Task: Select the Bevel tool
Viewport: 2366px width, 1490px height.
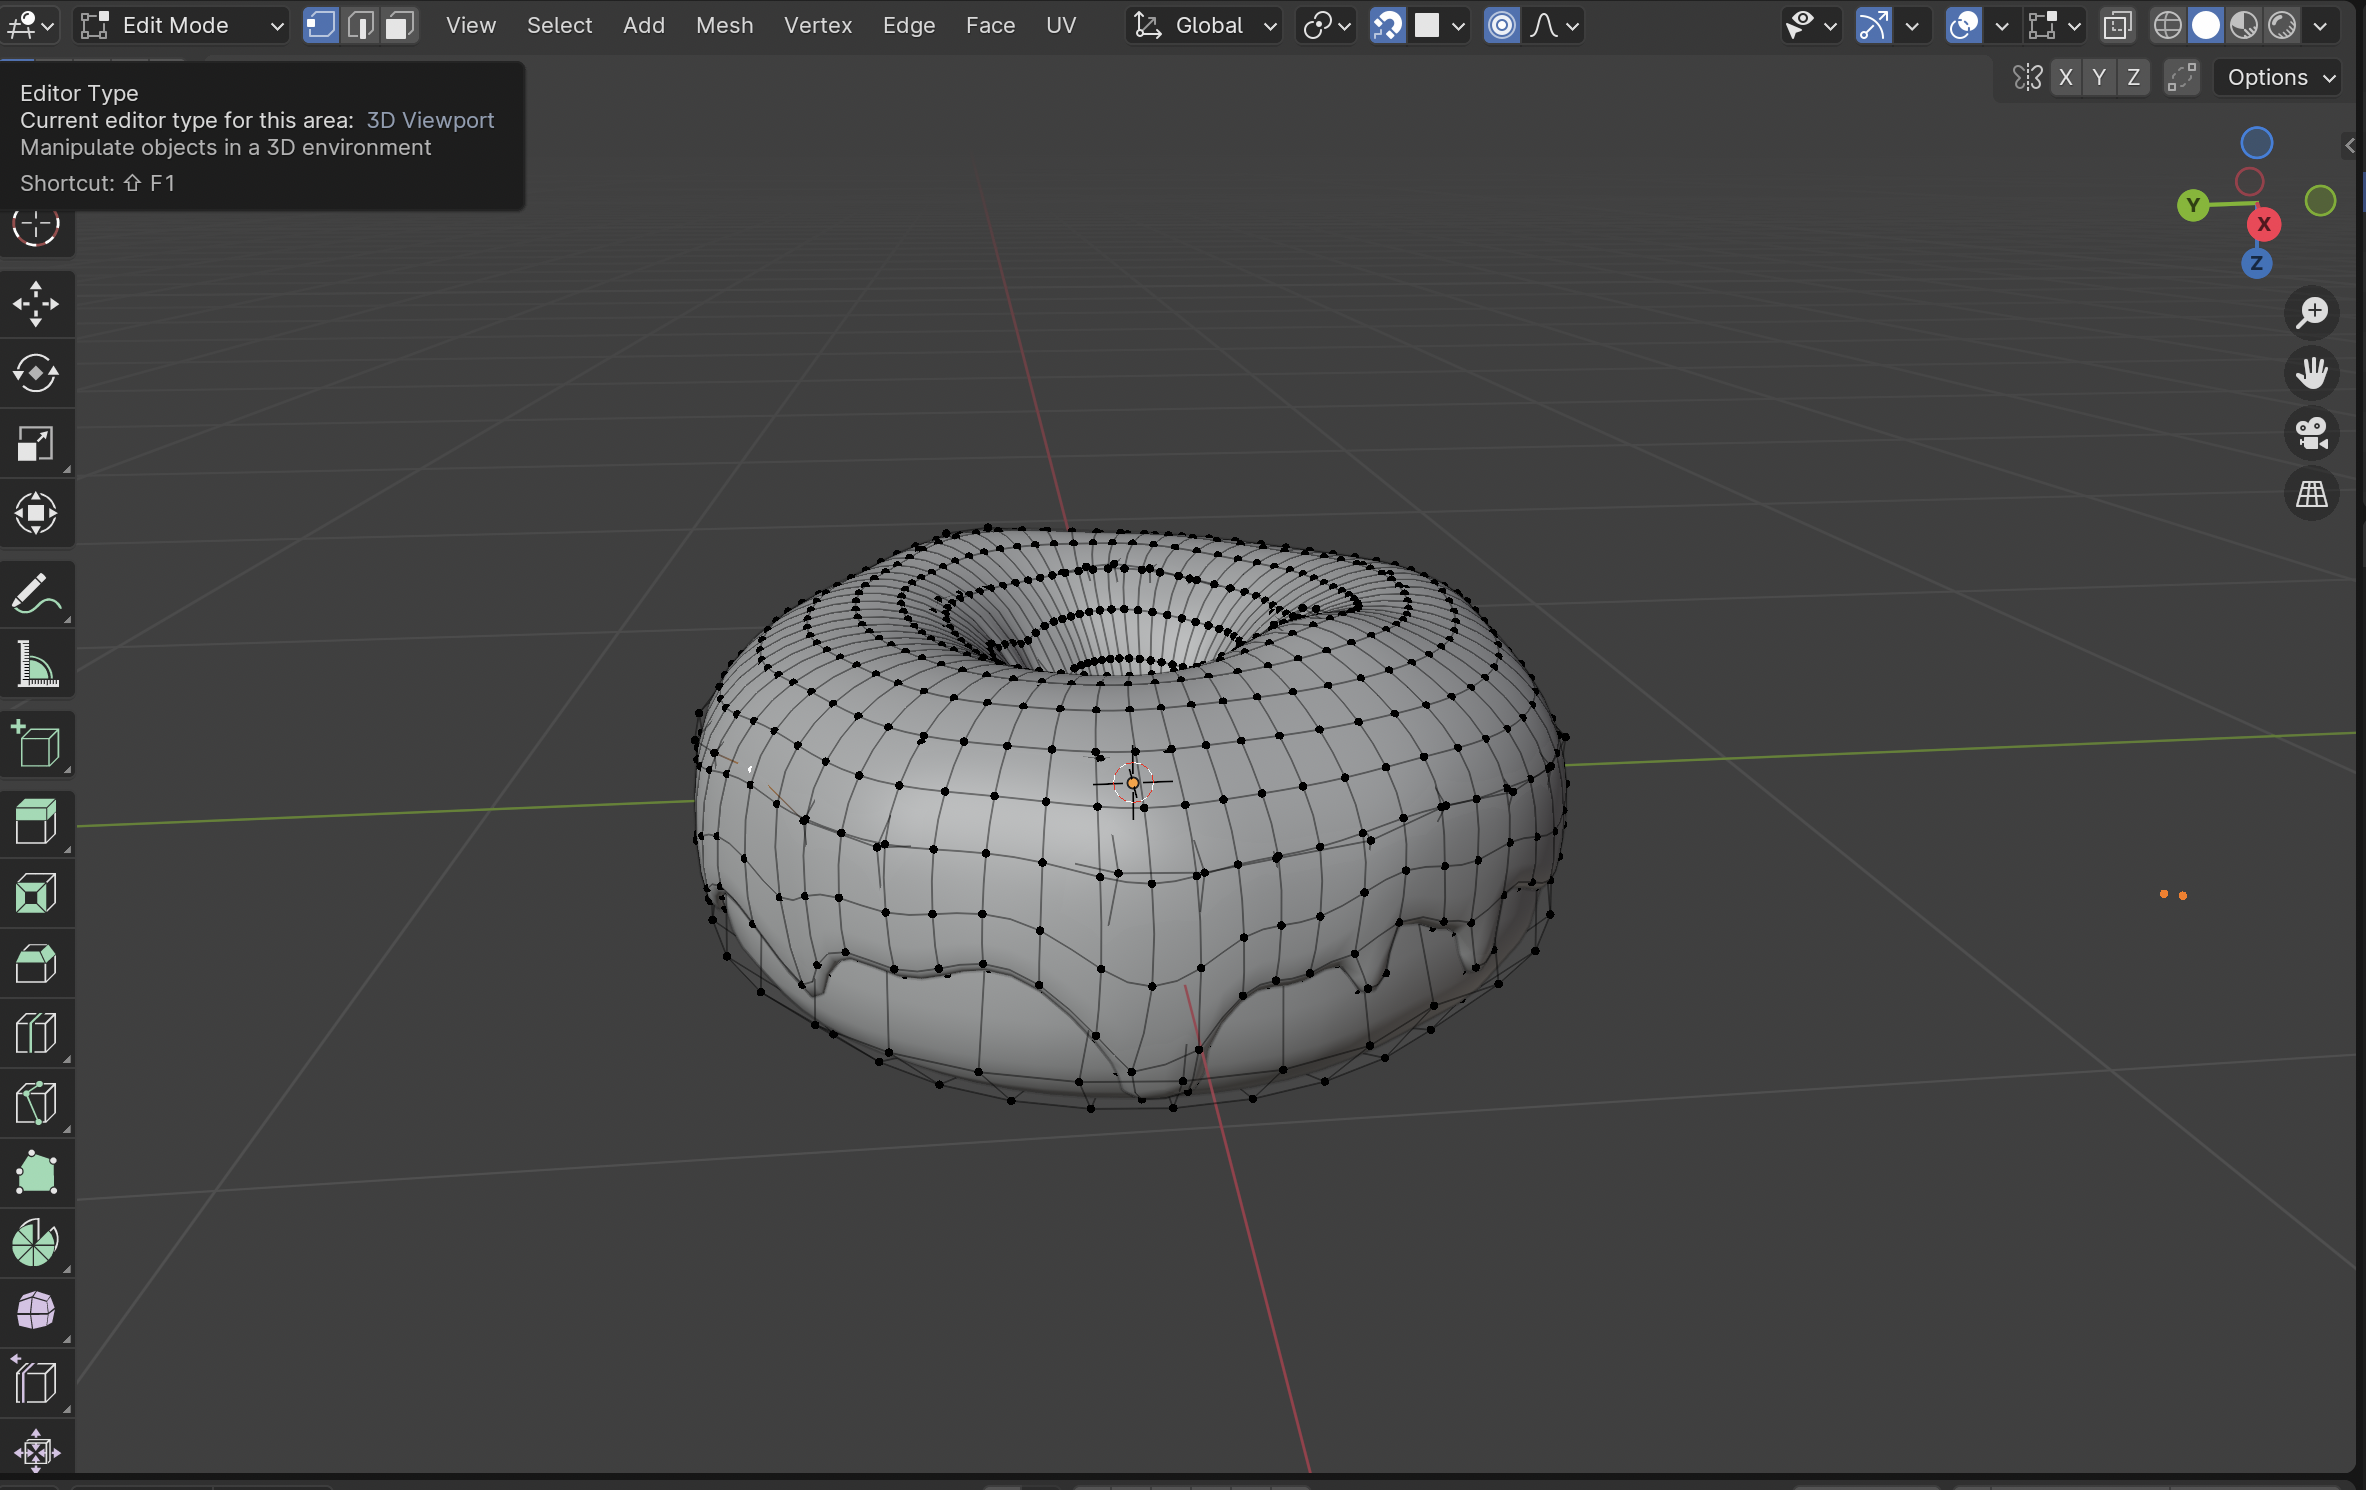Action: (x=36, y=964)
